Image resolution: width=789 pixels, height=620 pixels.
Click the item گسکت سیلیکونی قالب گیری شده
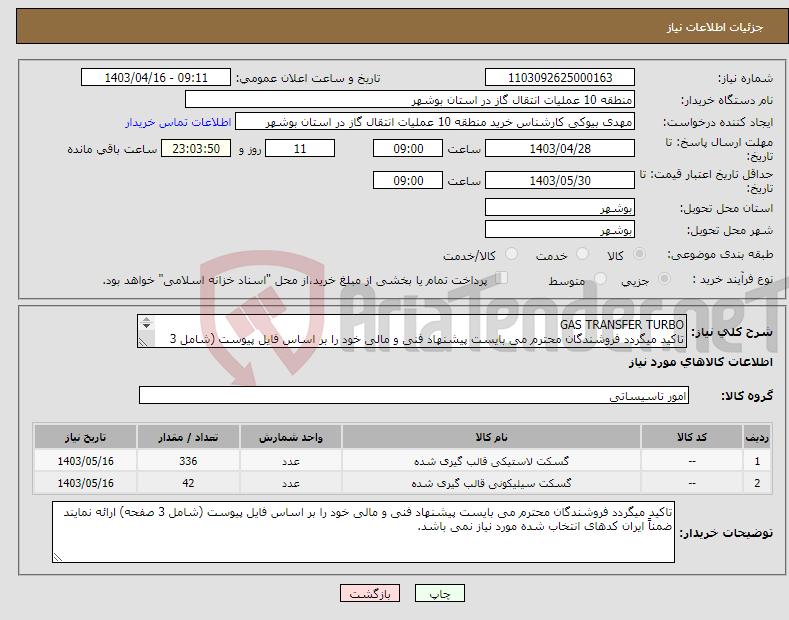(x=491, y=483)
